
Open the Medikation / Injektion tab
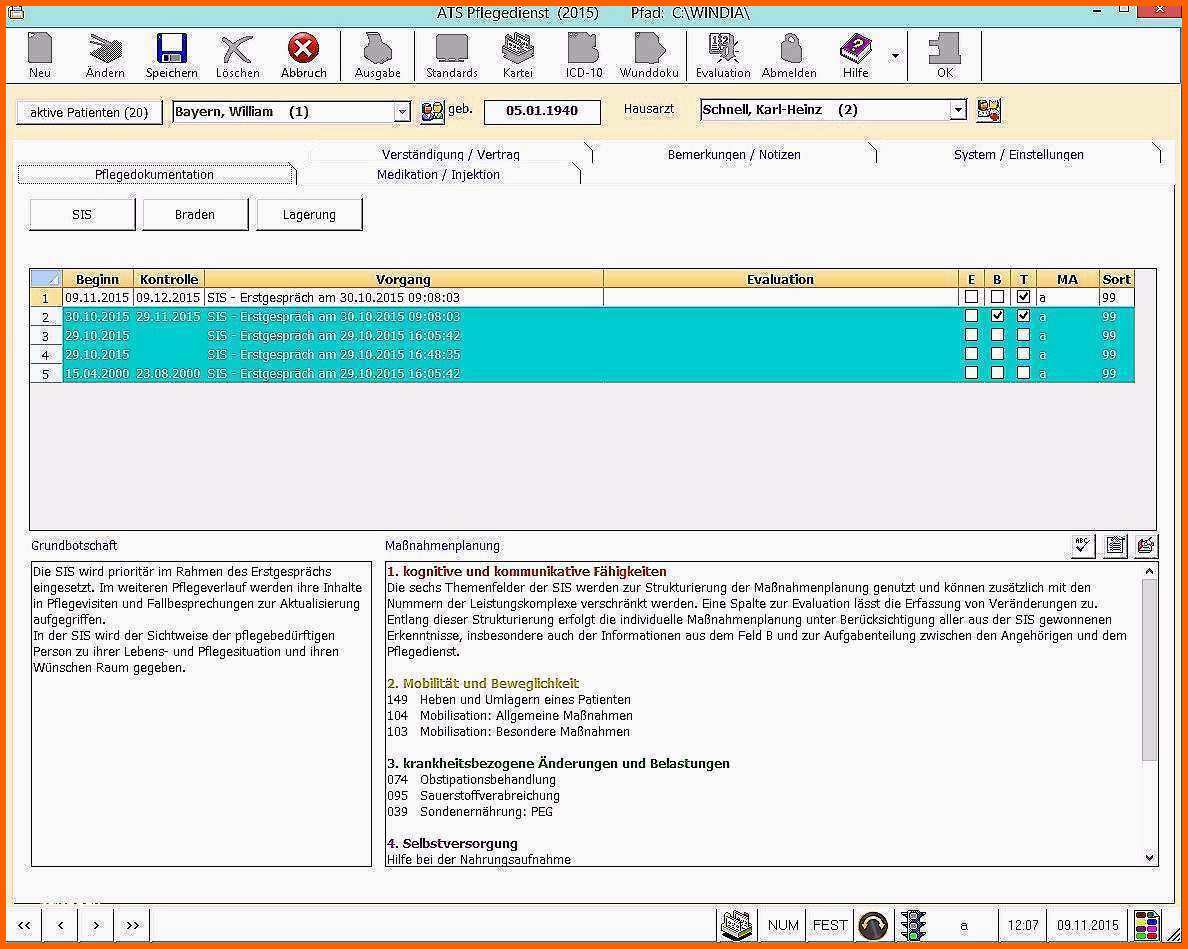tap(438, 175)
